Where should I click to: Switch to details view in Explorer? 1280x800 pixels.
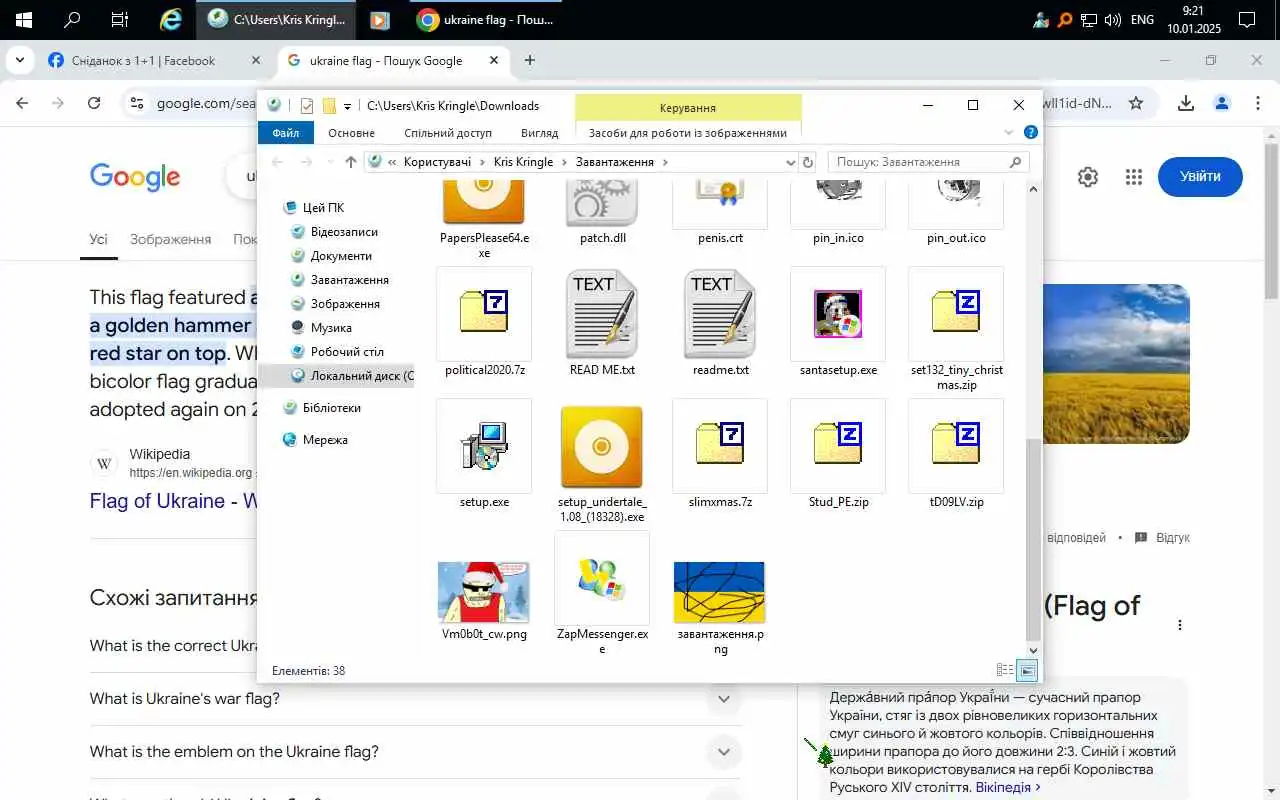point(1004,670)
